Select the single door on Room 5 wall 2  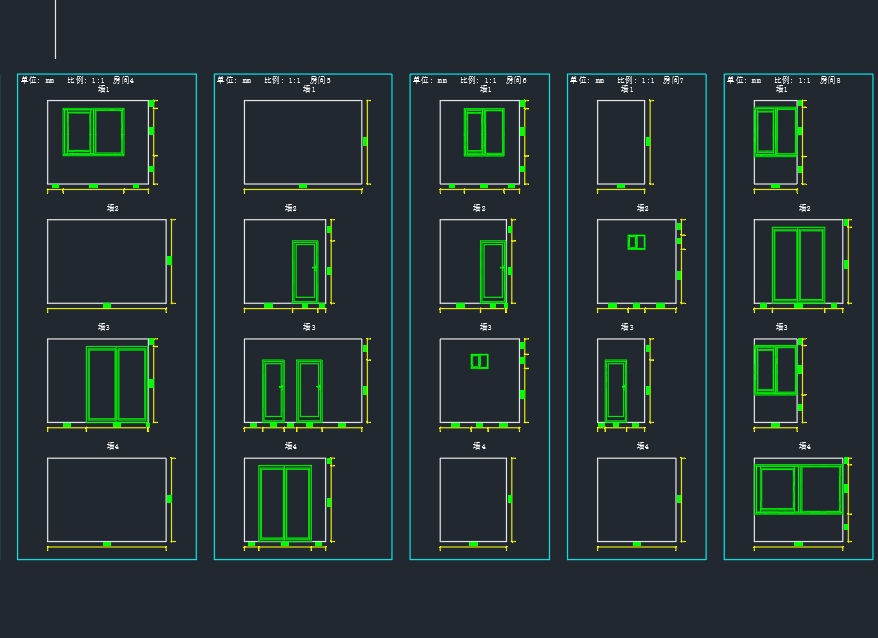point(305,271)
